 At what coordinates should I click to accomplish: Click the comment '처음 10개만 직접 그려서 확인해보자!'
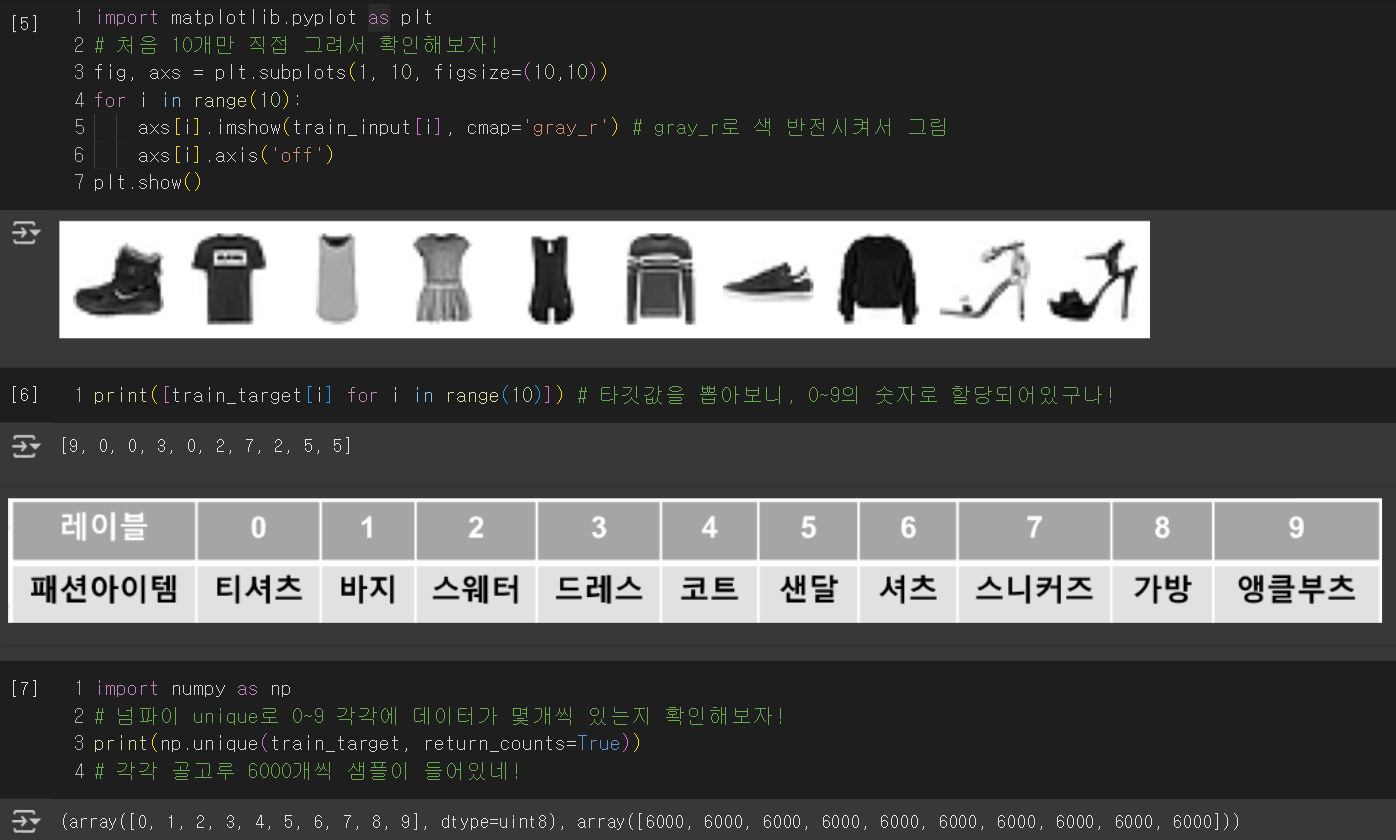296,45
